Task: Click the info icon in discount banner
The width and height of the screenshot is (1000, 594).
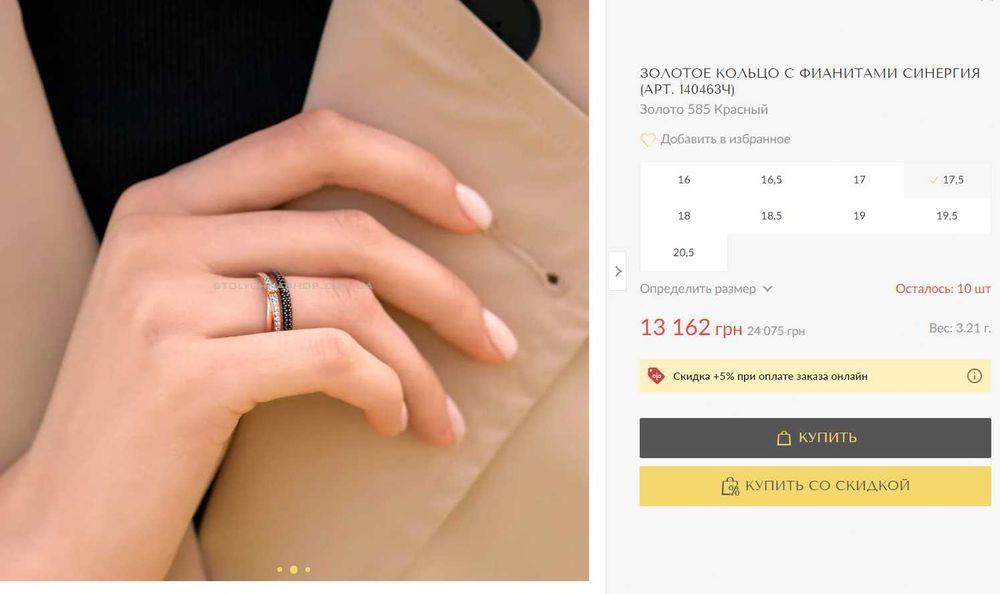Action: point(974,376)
